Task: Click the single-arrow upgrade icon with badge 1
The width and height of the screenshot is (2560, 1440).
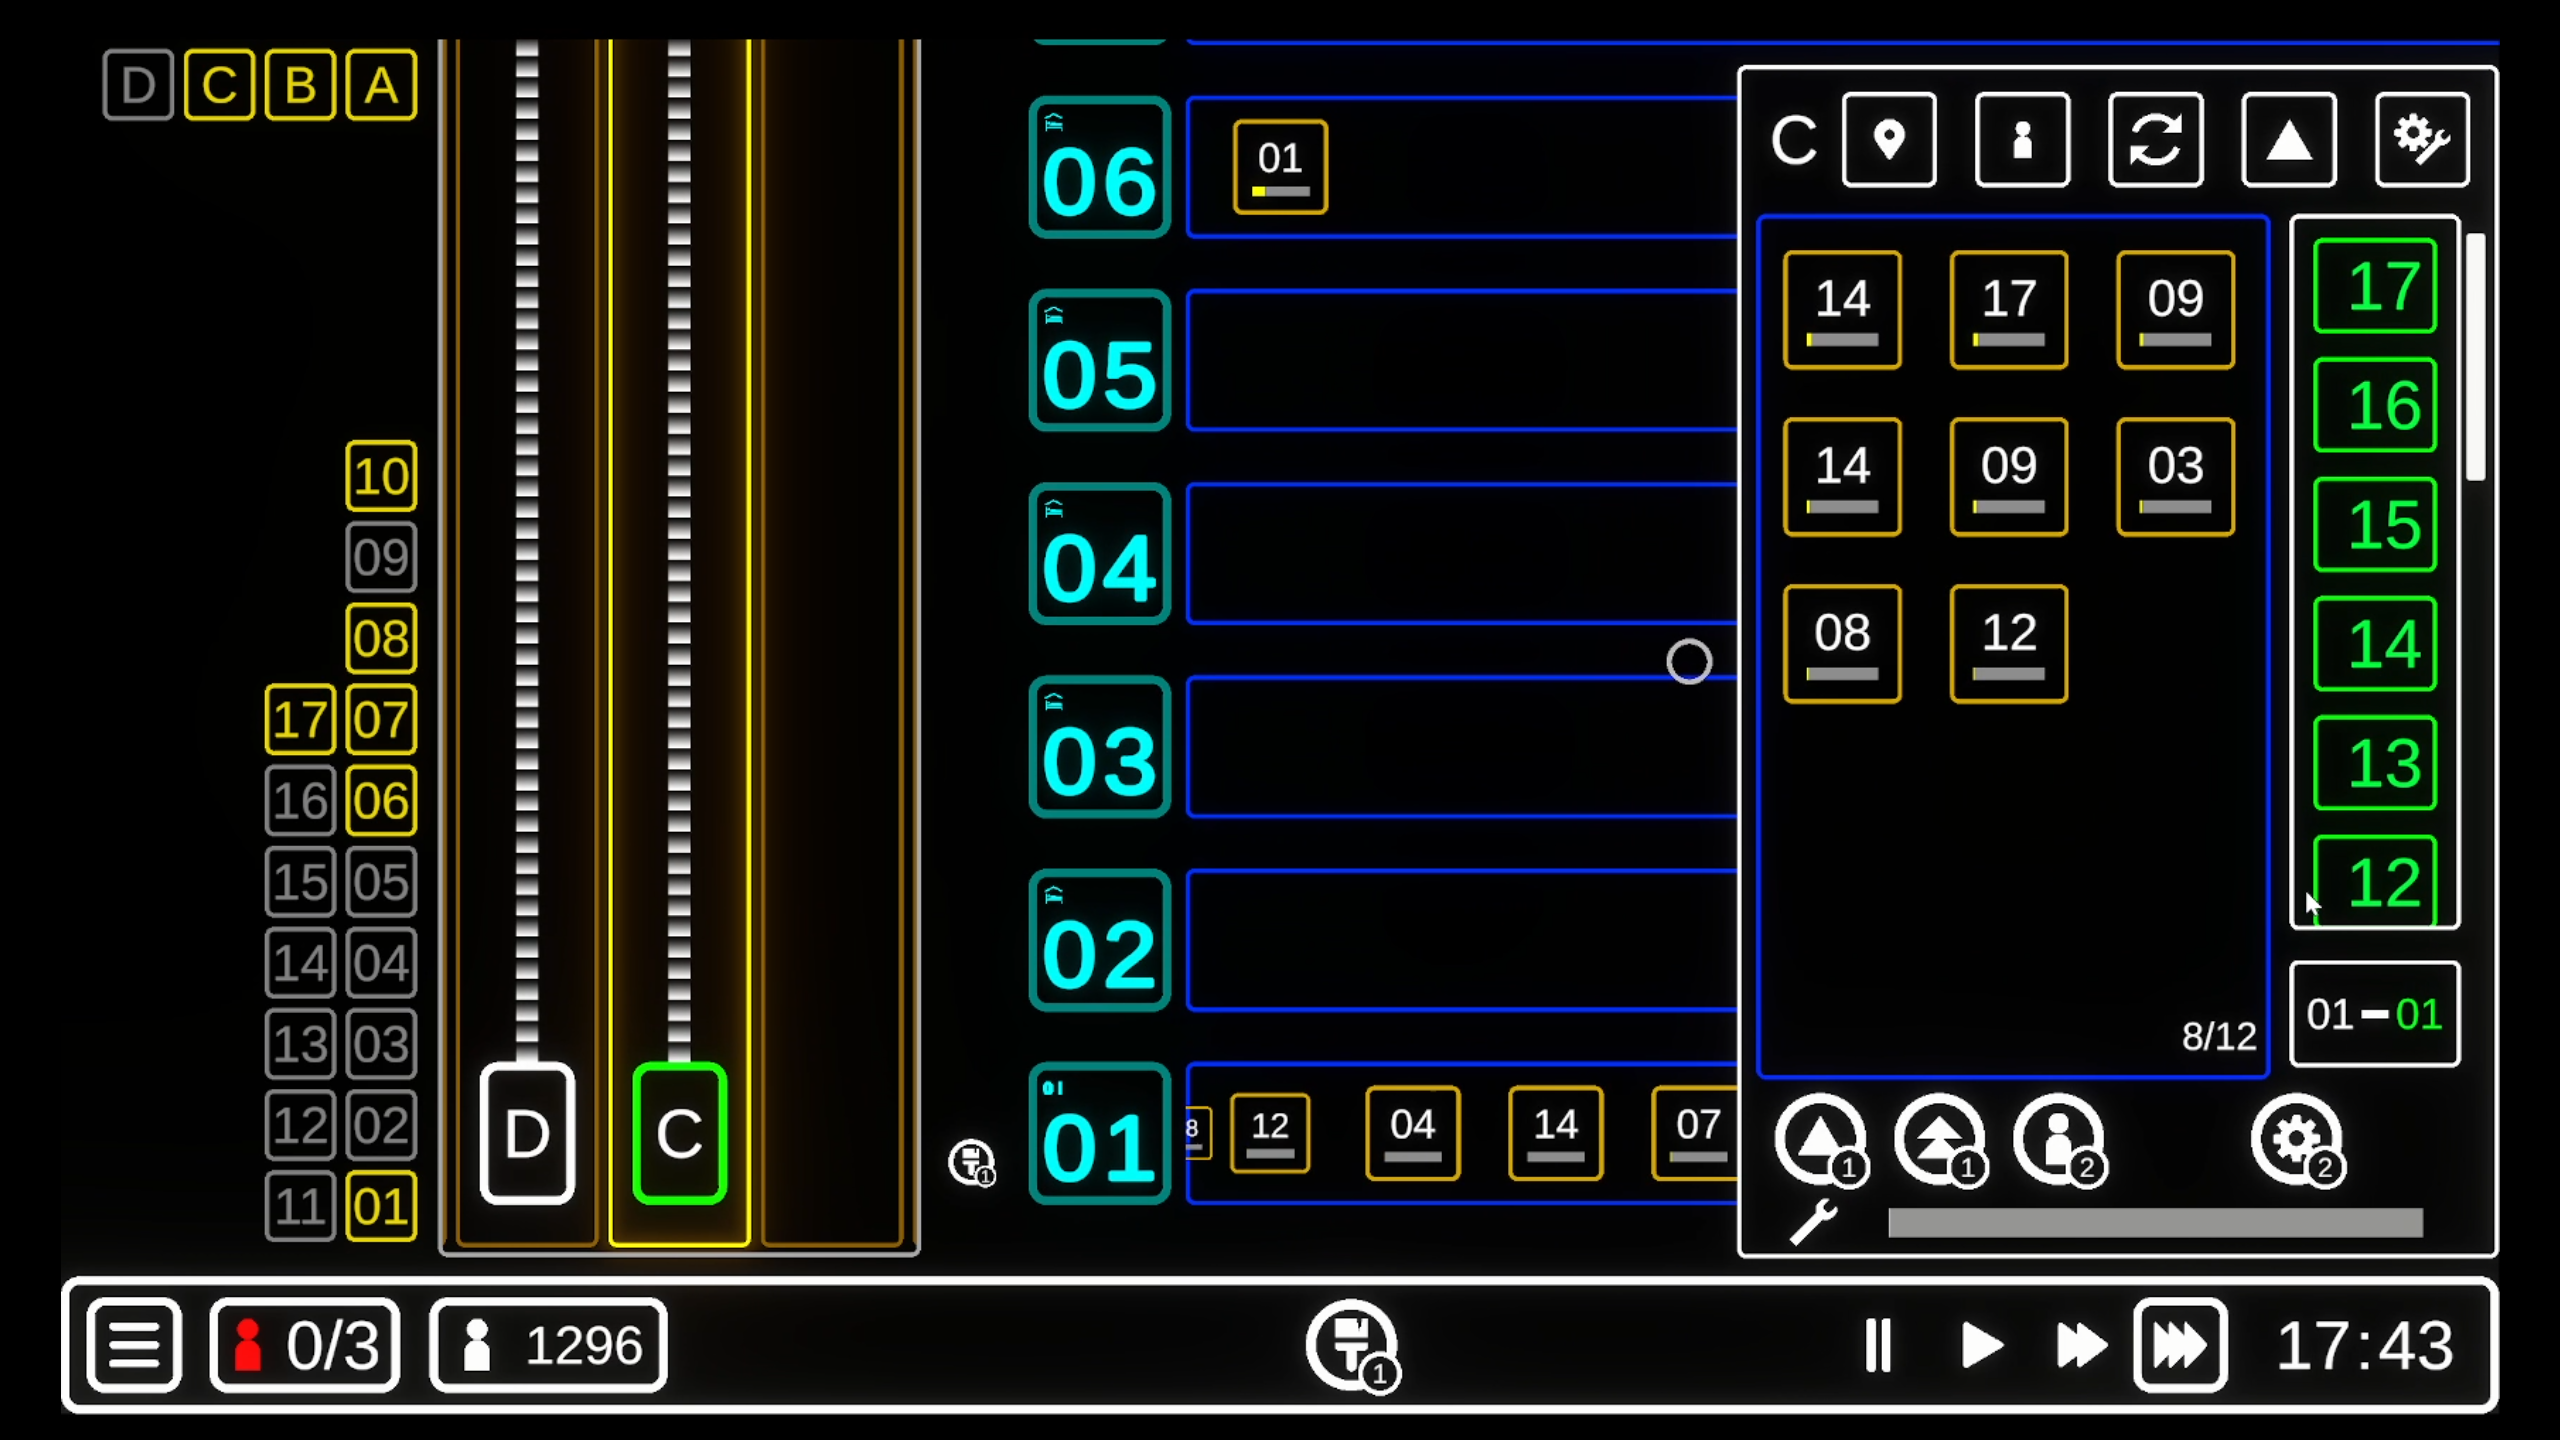Action: point(1820,1140)
